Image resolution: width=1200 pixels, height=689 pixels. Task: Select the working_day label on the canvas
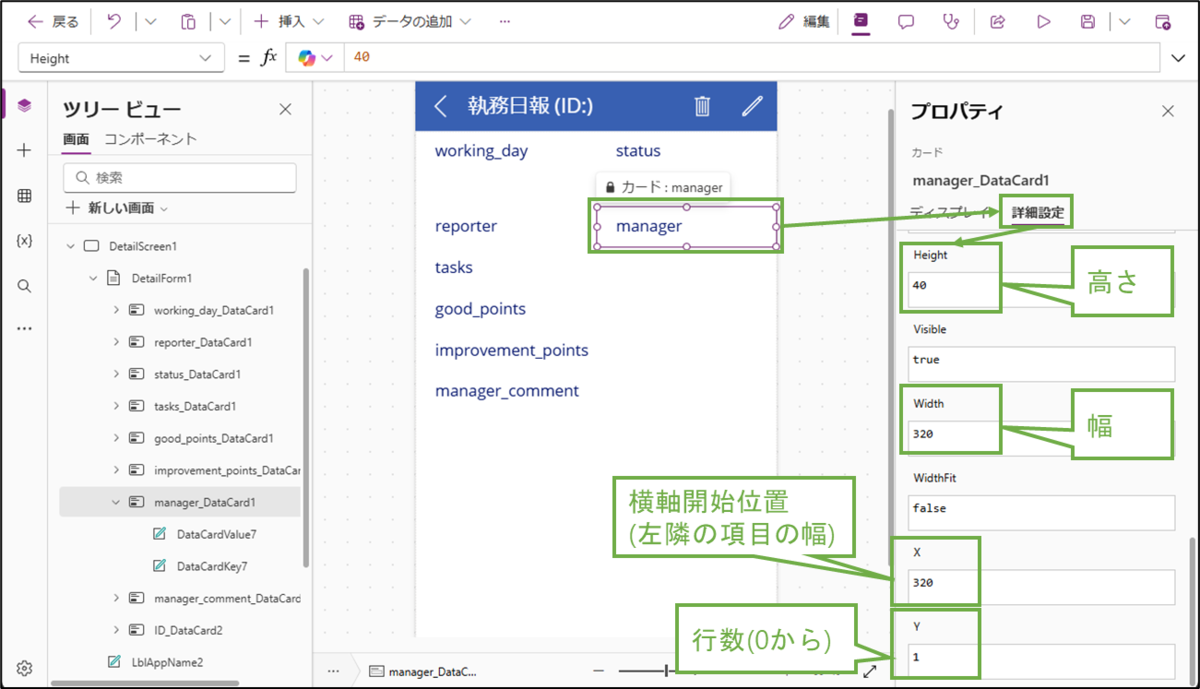click(x=481, y=151)
